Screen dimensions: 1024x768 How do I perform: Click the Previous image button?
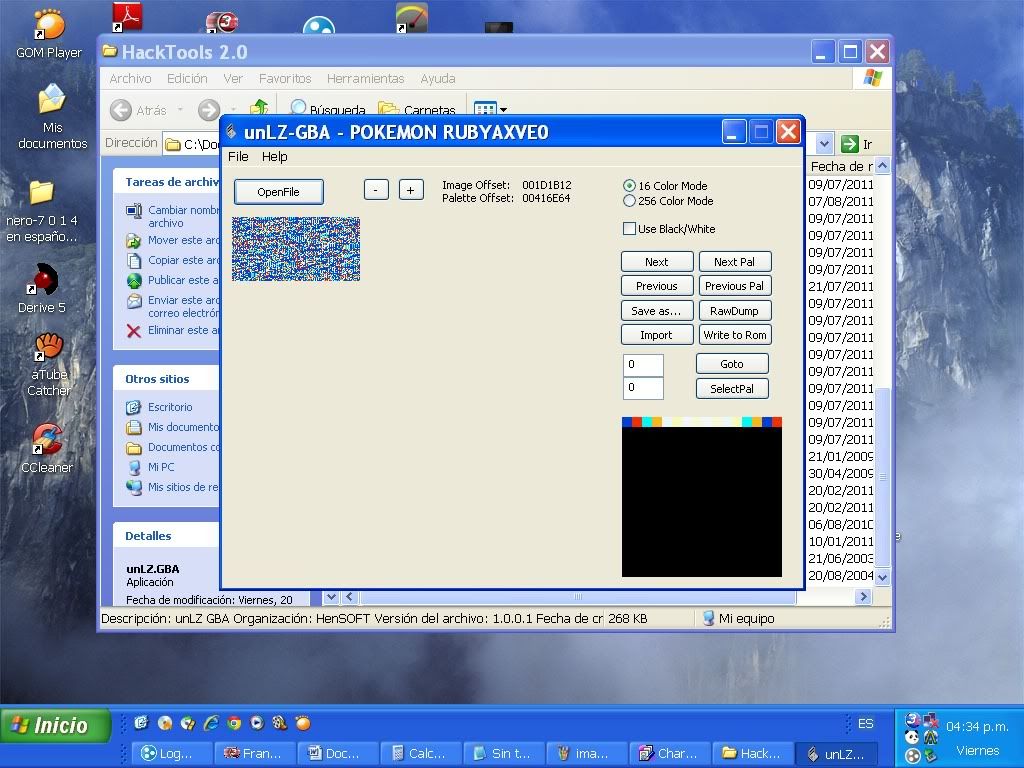tap(657, 286)
